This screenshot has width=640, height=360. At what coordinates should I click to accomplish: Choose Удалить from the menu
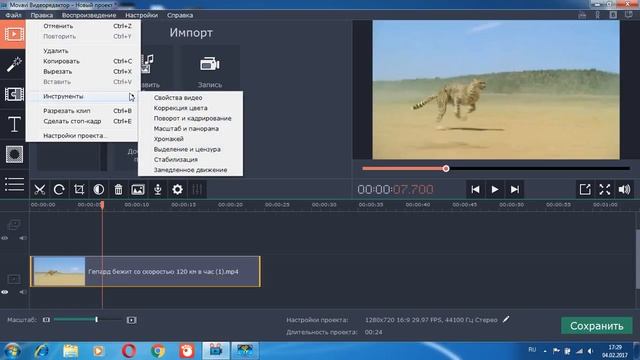click(83, 51)
